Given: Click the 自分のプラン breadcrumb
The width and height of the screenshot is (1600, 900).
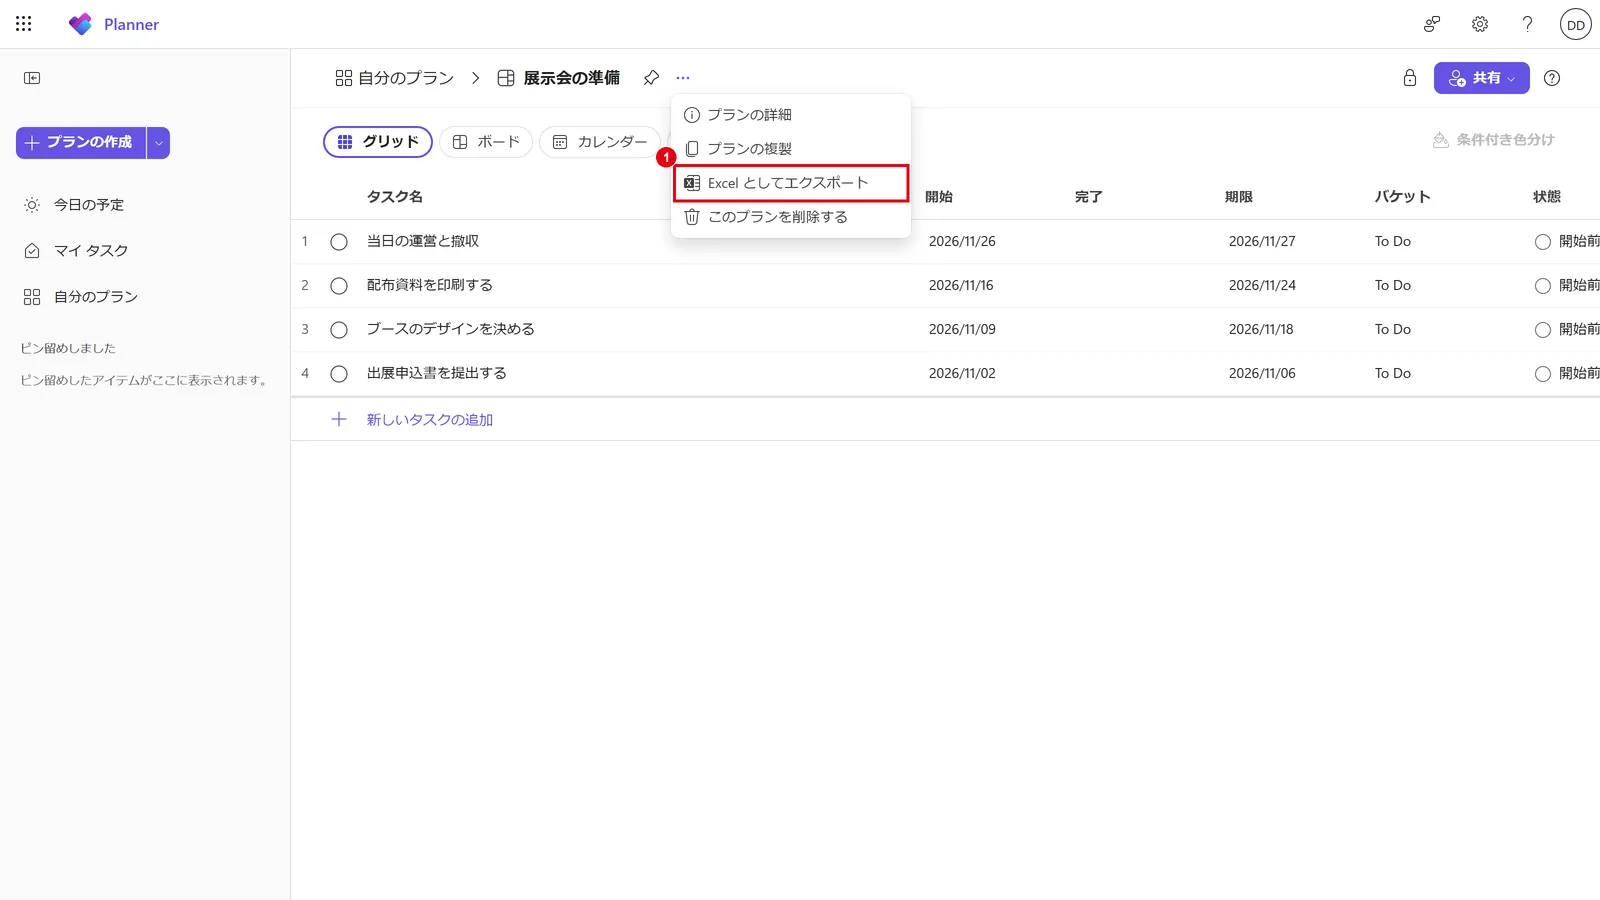Looking at the screenshot, I should (395, 78).
